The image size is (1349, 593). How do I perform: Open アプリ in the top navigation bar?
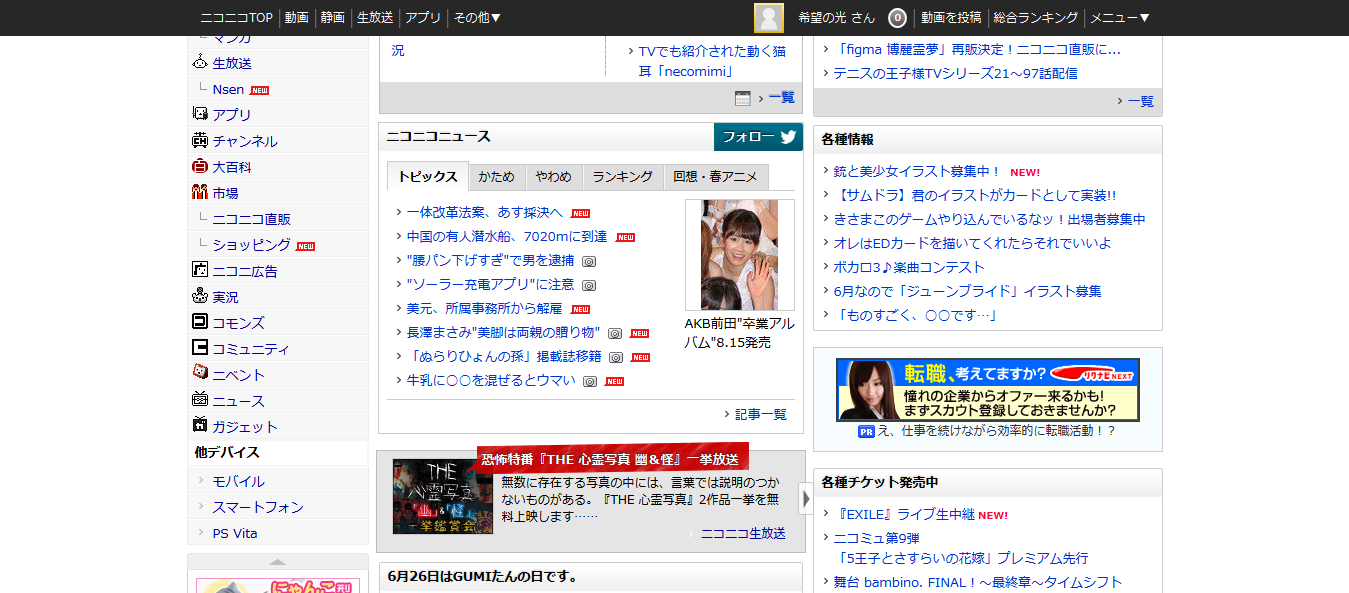(423, 18)
